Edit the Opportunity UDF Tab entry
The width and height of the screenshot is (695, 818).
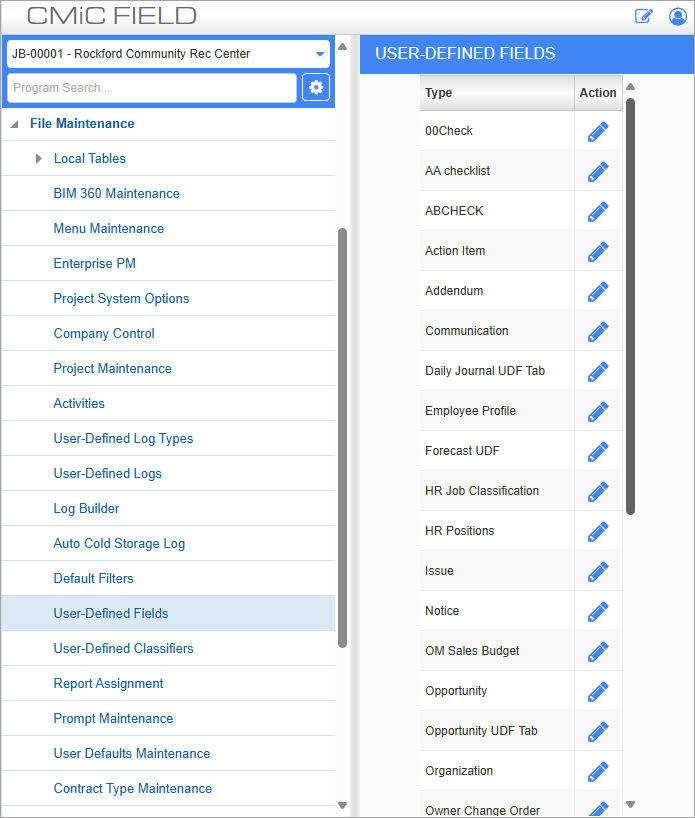[598, 731]
